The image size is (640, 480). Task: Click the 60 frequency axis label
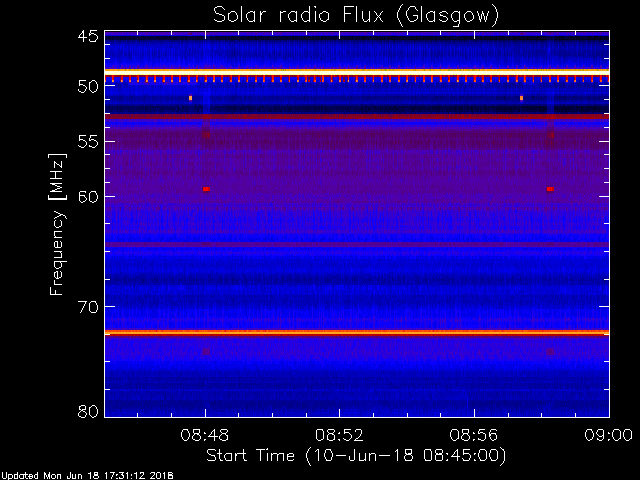[x=88, y=196]
